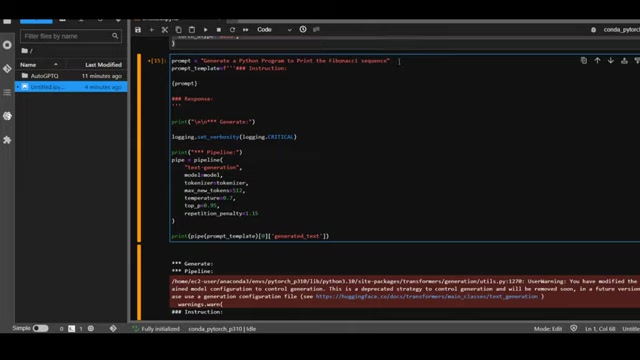Paste the cell using the clipboard icon
Screen dimensions: 640x360
192,30
